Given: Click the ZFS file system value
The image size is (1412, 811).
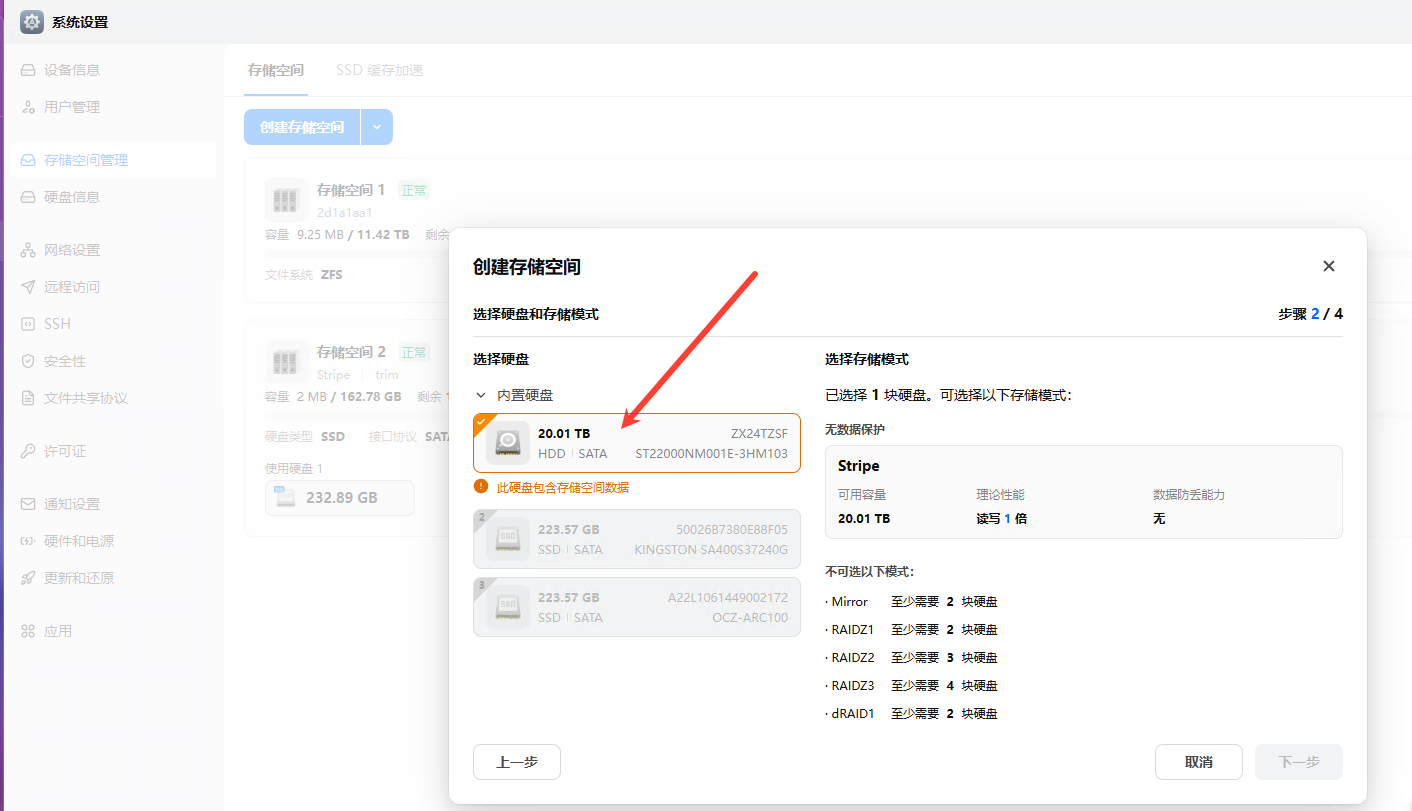Looking at the screenshot, I should [x=332, y=274].
